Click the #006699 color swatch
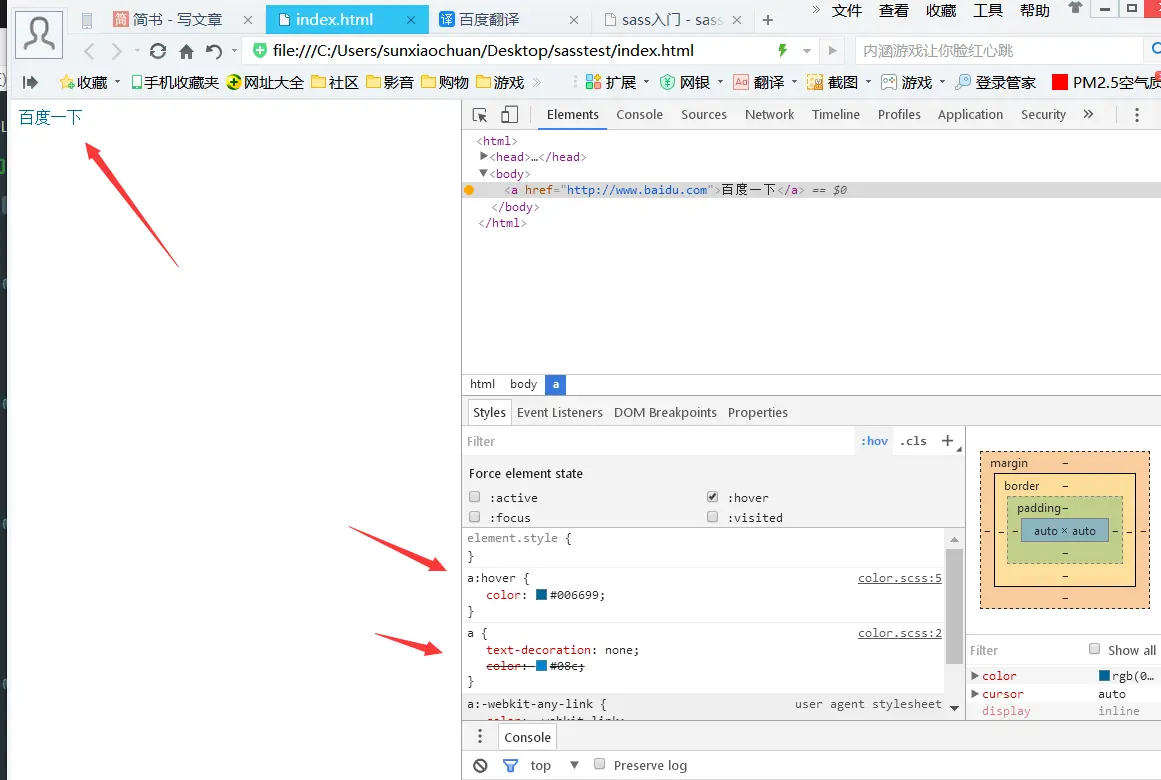The width and height of the screenshot is (1161, 780). coord(541,595)
